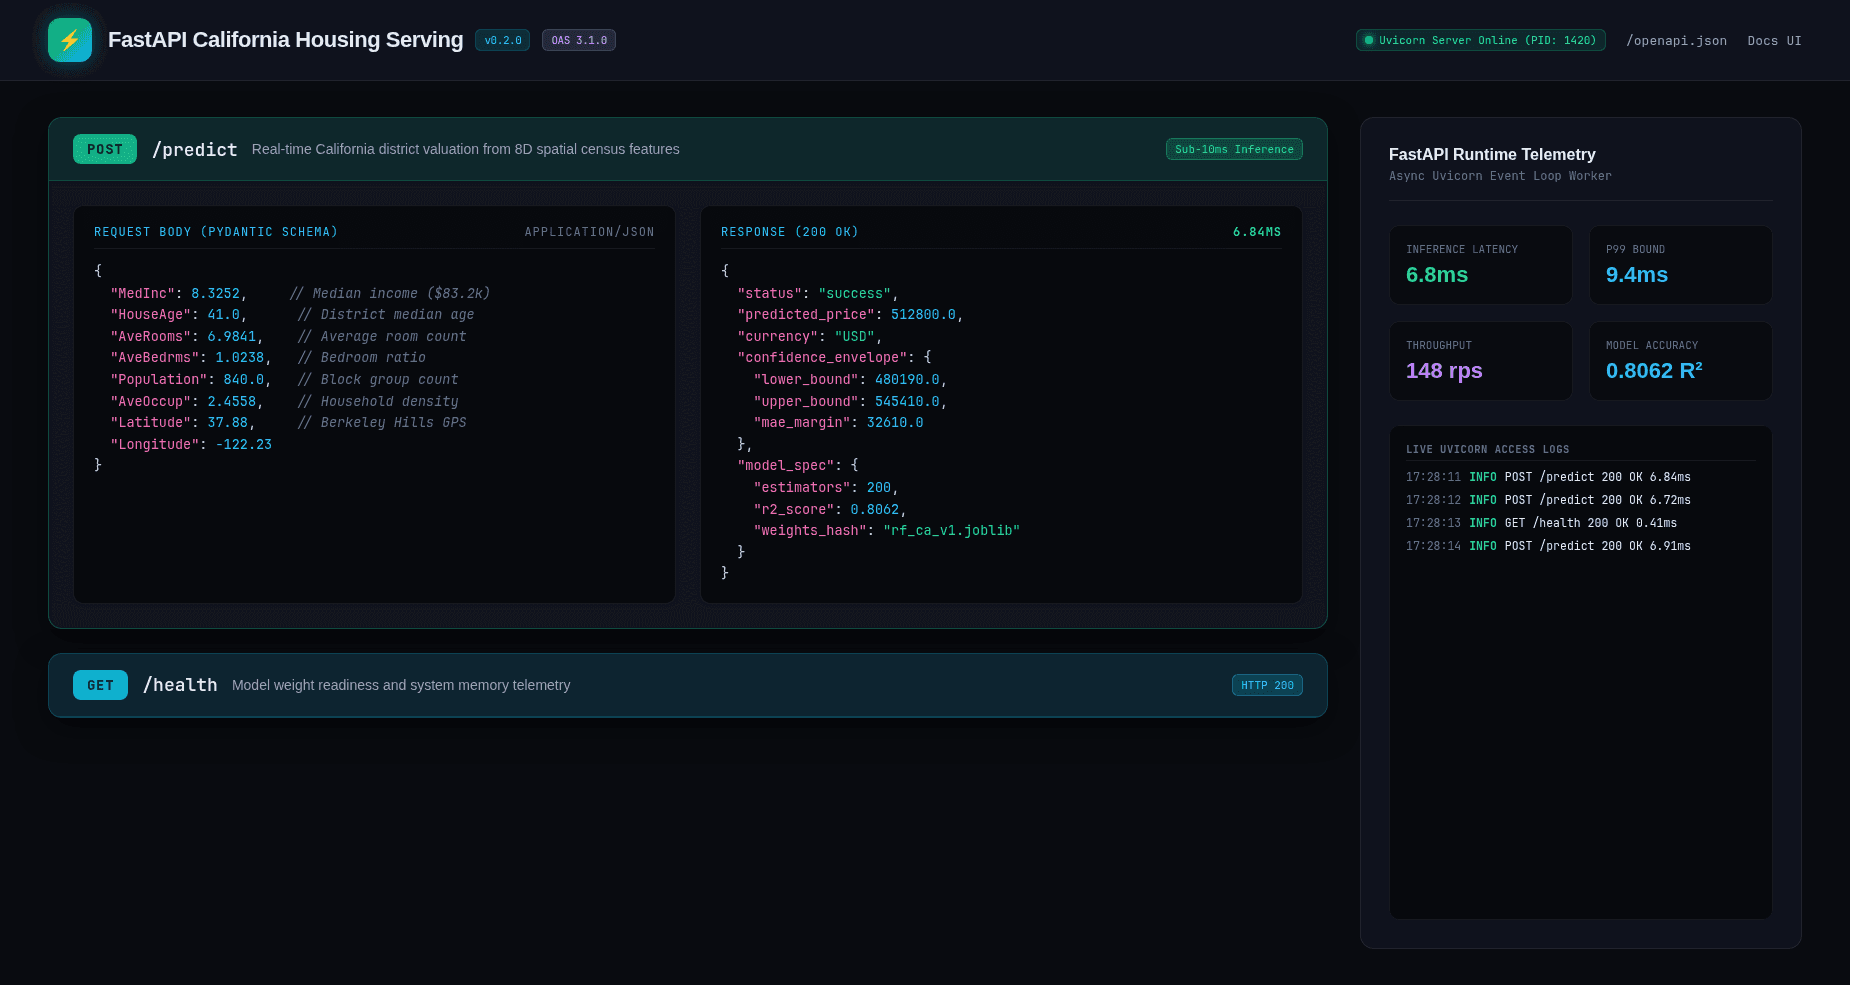The width and height of the screenshot is (1850, 985).
Task: Select the HouseAge value 41.0
Action: tap(224, 315)
